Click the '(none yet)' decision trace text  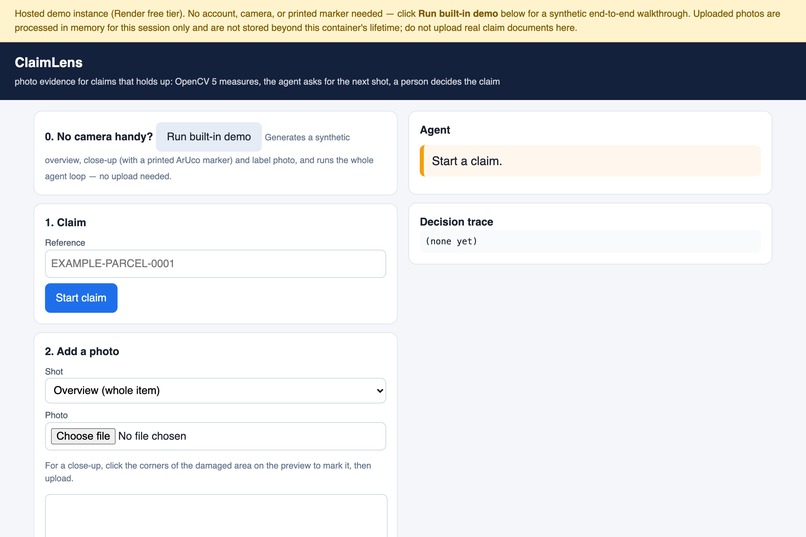(451, 241)
